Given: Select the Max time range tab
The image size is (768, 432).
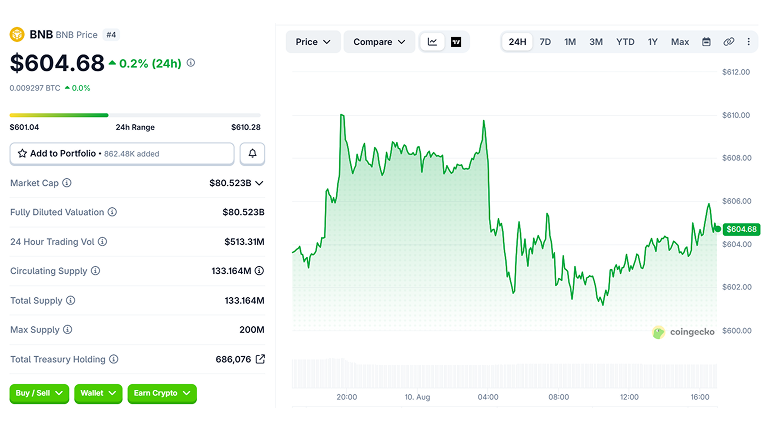Looking at the screenshot, I should pos(680,42).
